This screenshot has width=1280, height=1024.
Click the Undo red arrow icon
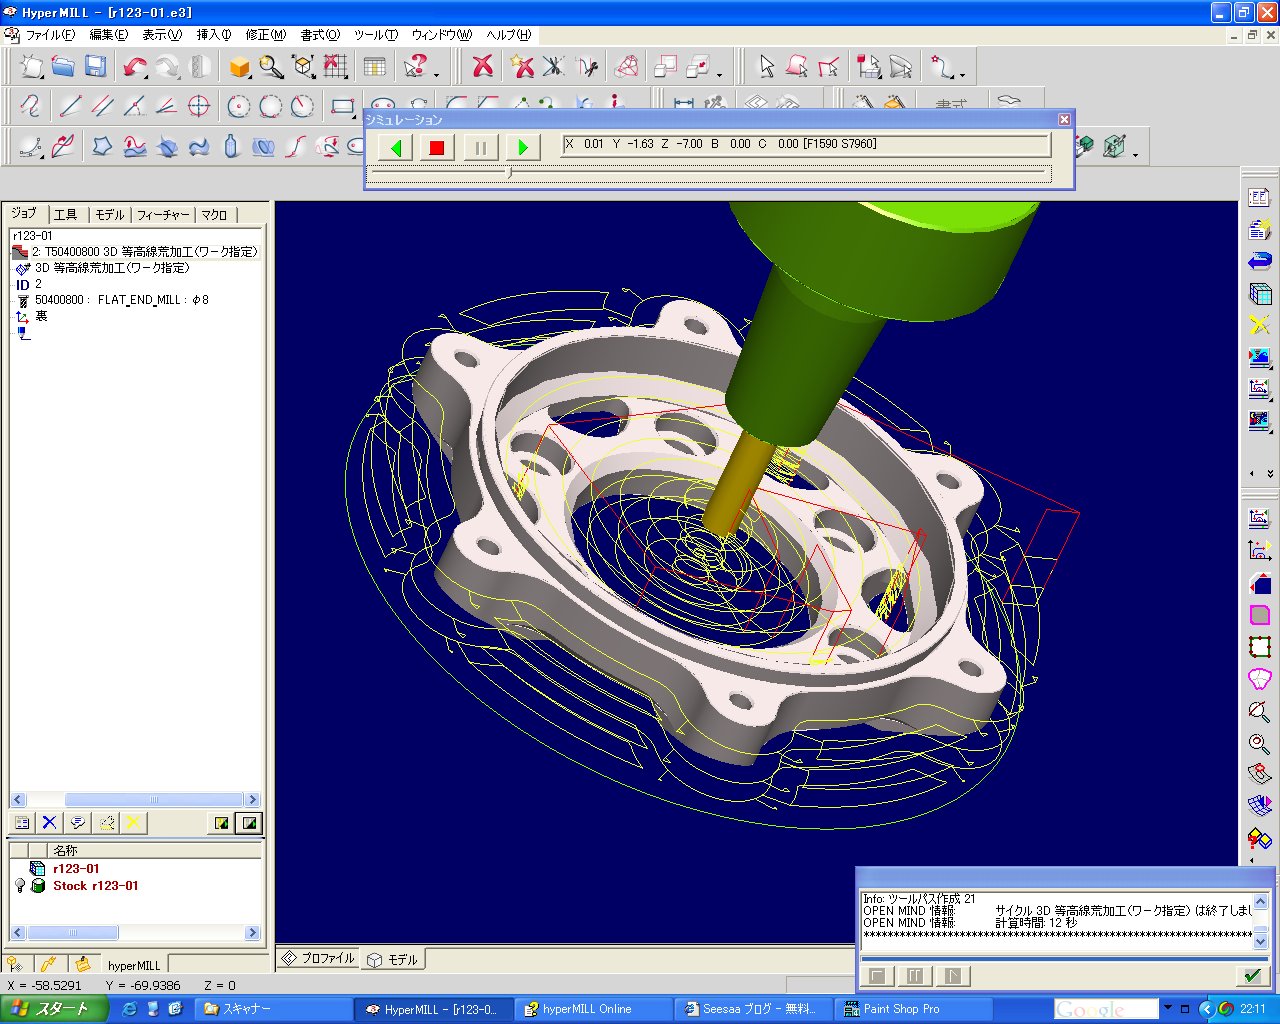pos(134,67)
